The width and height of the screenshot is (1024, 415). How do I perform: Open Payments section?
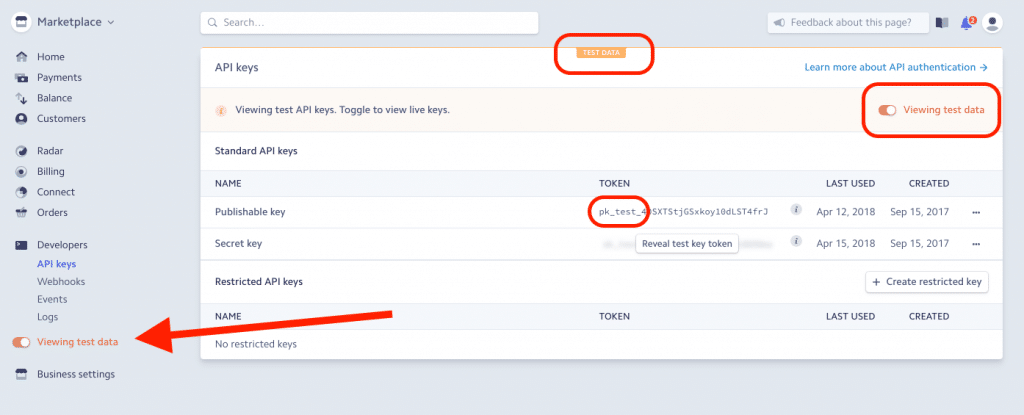[59, 78]
